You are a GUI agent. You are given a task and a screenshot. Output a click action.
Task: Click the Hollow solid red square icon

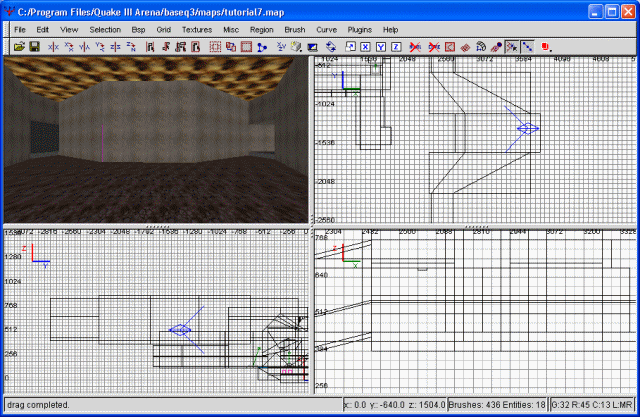click(246, 47)
